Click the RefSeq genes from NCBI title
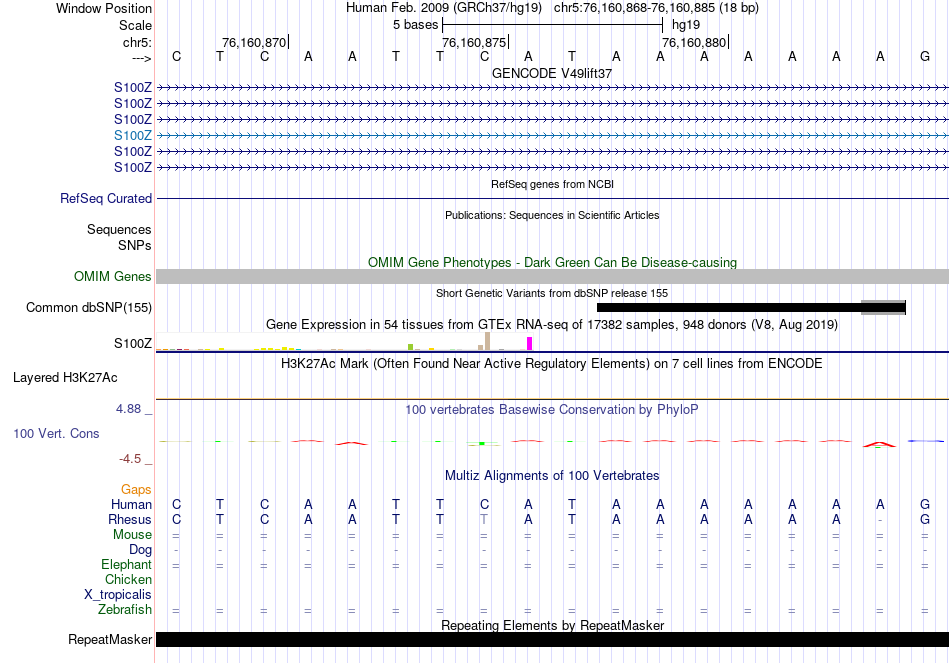 pyautogui.click(x=553, y=184)
